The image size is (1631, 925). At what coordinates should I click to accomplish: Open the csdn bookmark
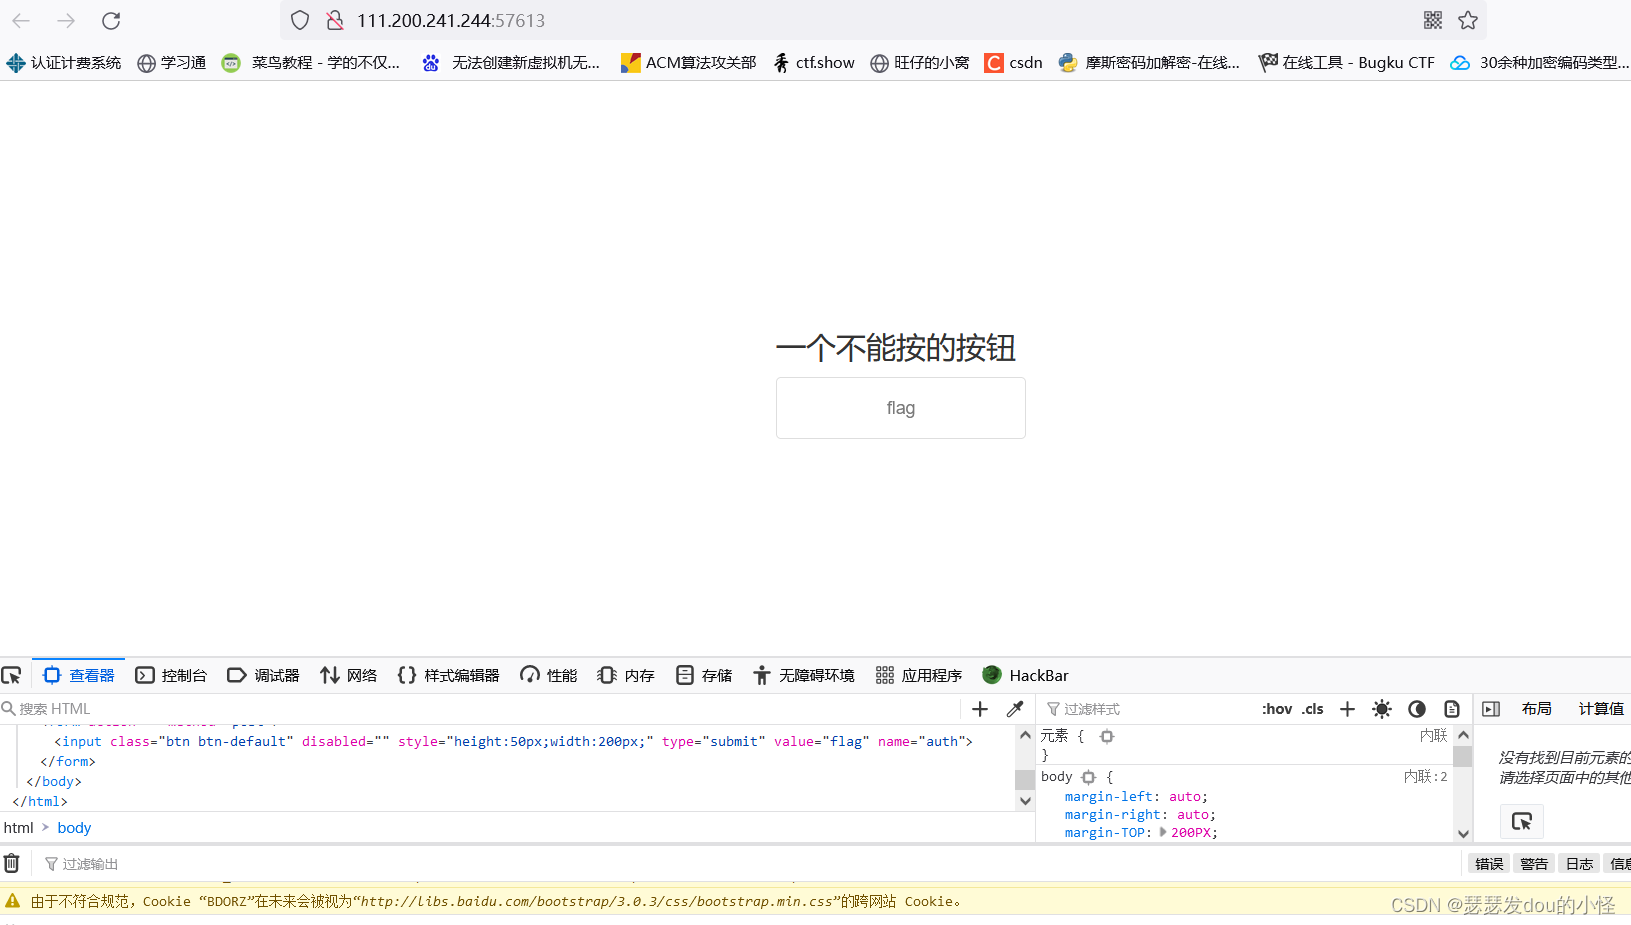click(x=1014, y=62)
